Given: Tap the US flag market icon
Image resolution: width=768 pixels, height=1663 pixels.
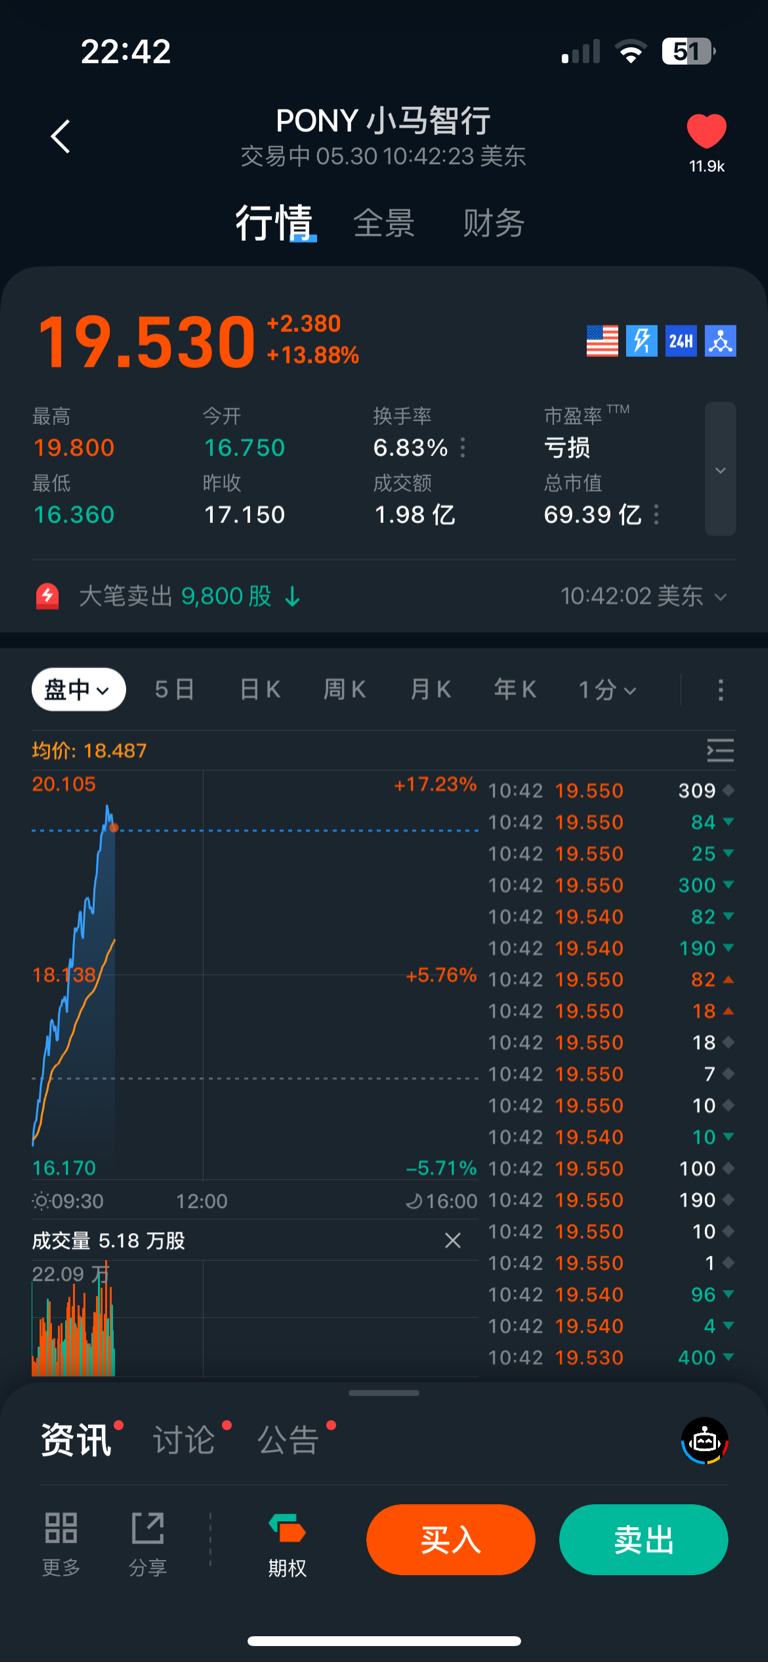Looking at the screenshot, I should click(x=602, y=341).
